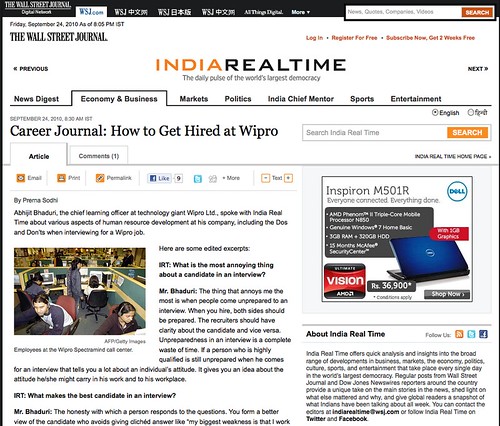The image size is (500, 426).
Task: Click Register For Free link
Action: [x=354, y=38]
